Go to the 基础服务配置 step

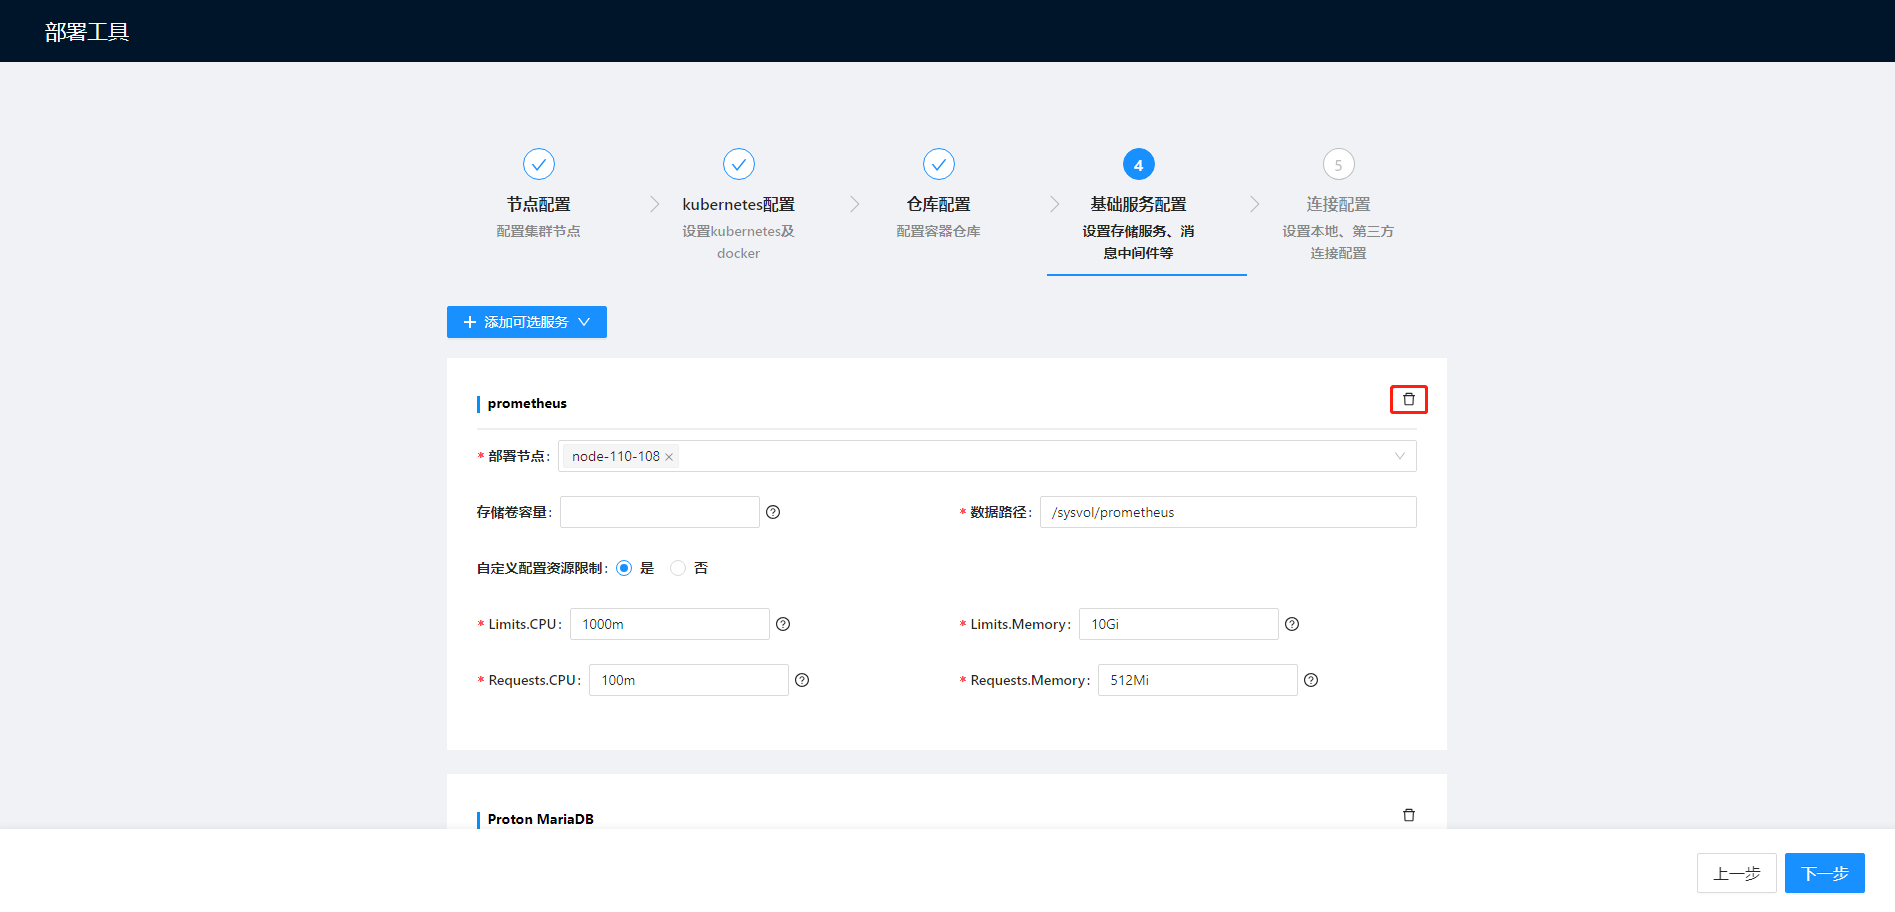pos(1139,204)
